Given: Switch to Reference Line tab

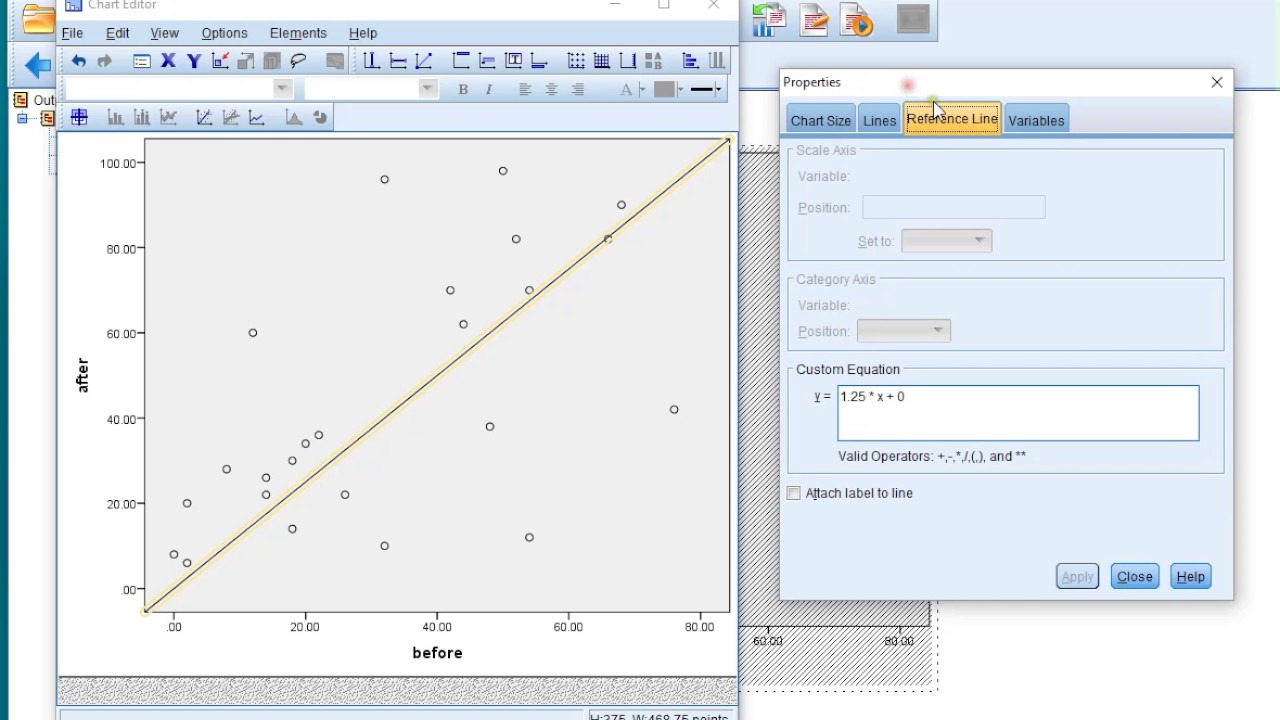Looking at the screenshot, I should tap(952, 118).
